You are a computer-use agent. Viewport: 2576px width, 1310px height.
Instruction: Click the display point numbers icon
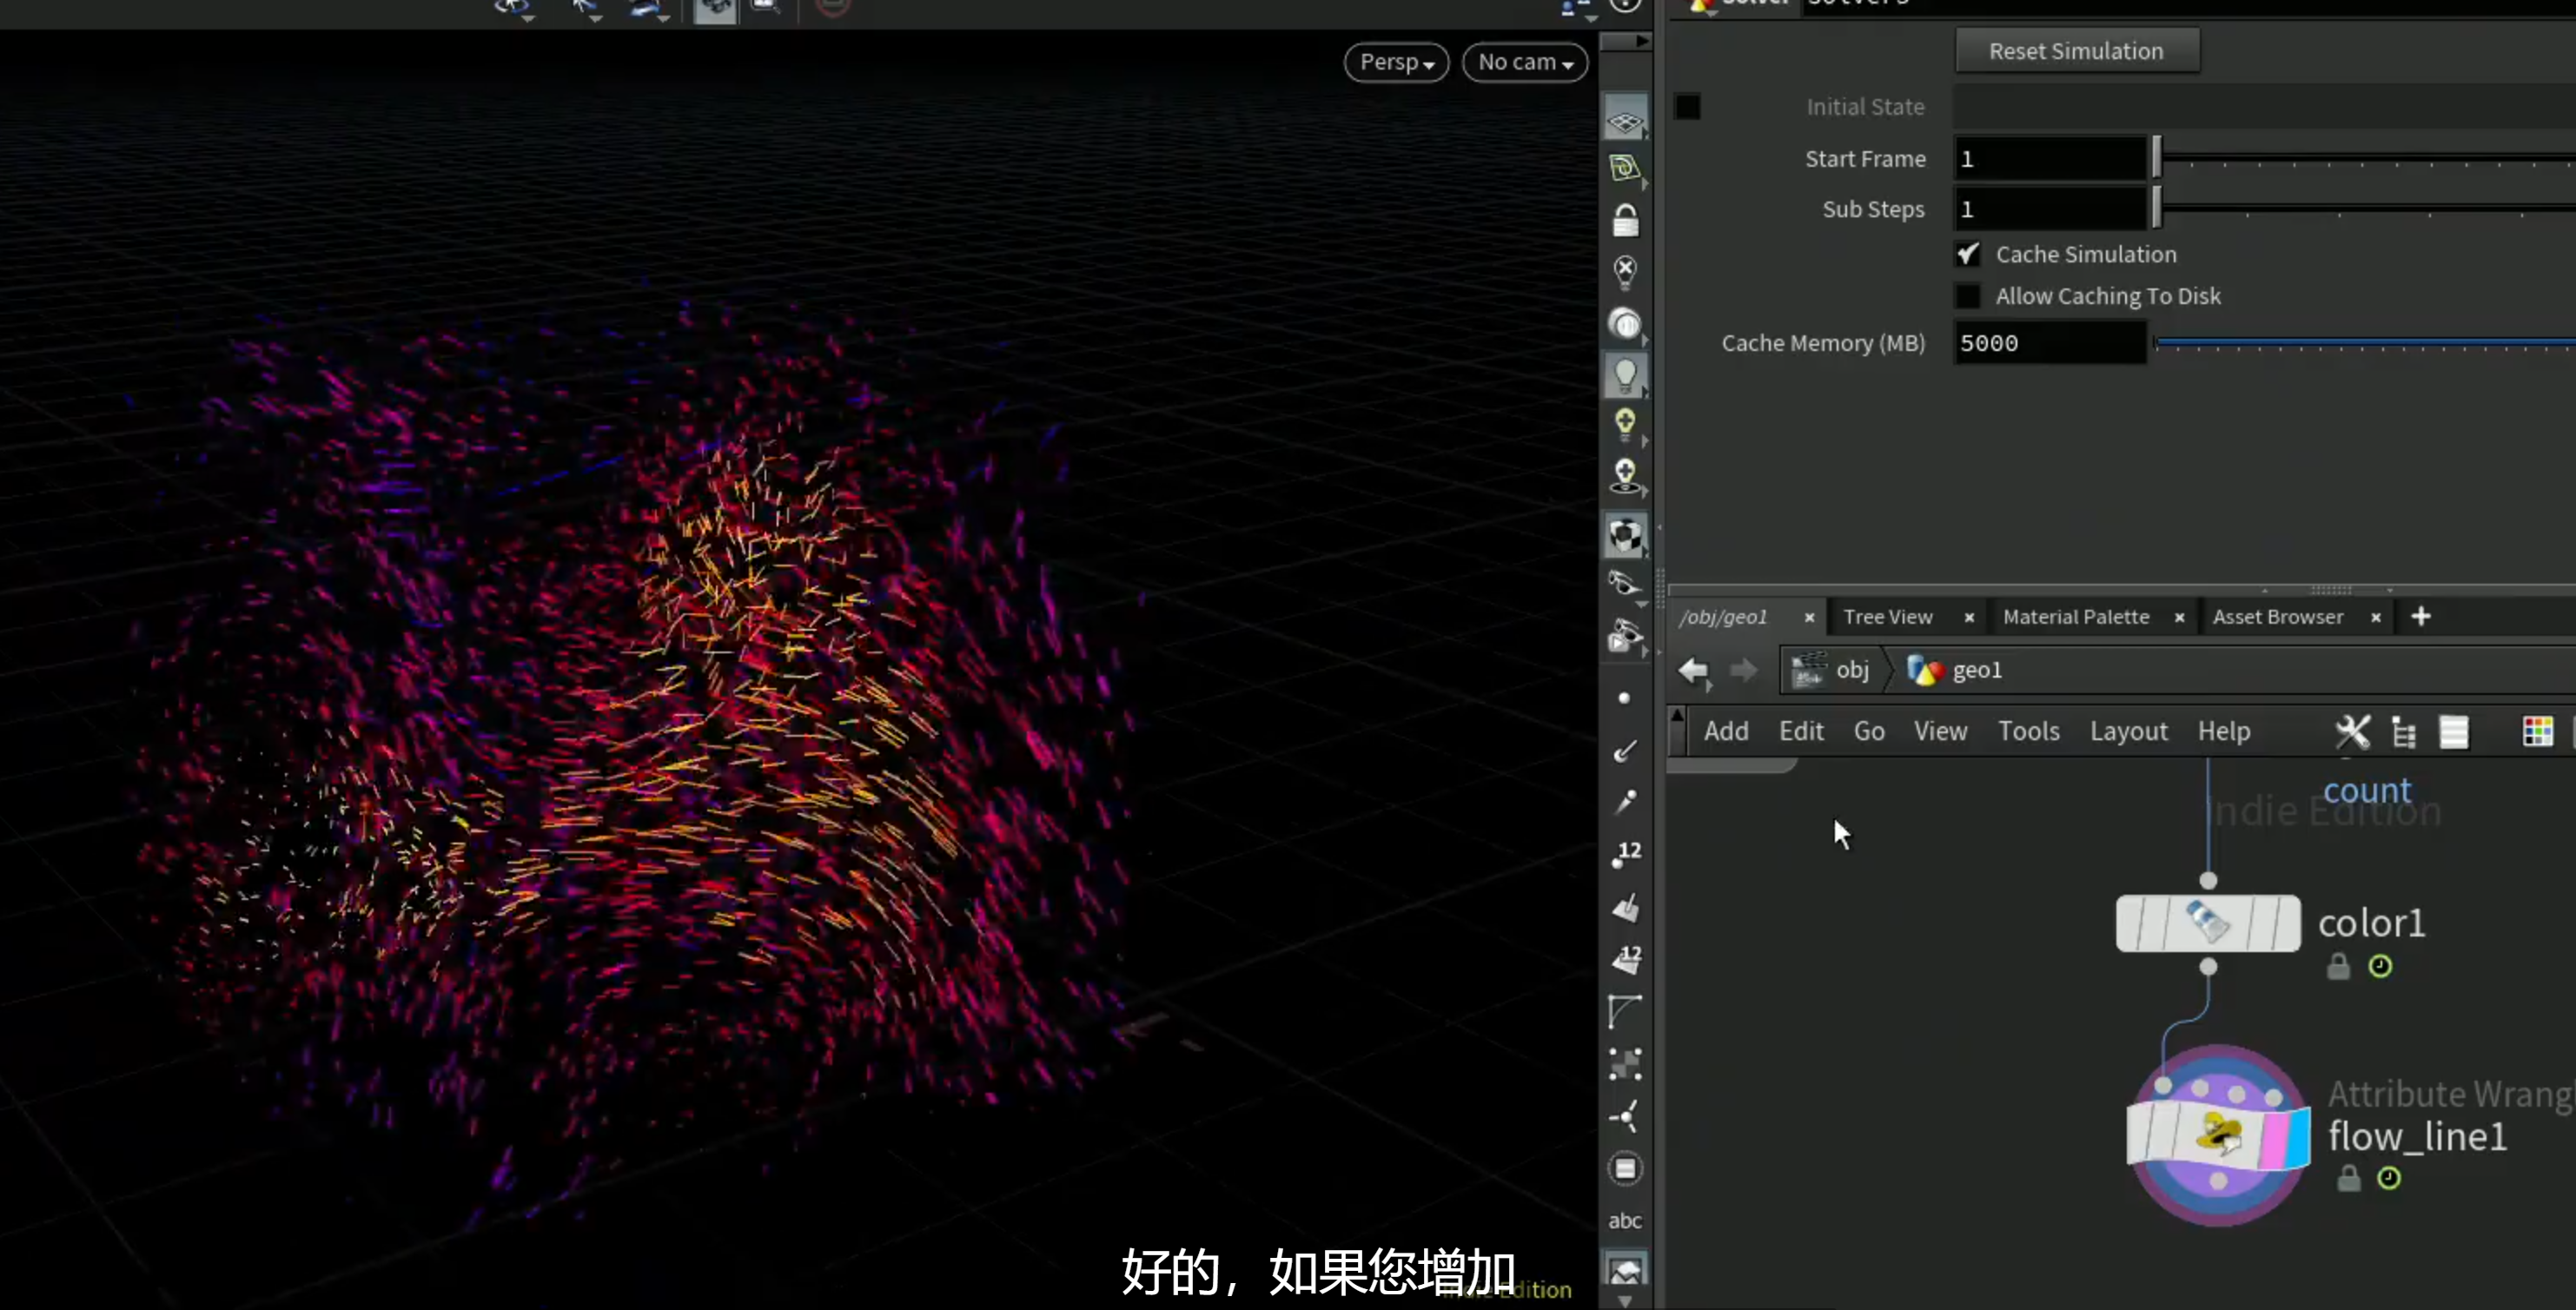coord(1626,853)
